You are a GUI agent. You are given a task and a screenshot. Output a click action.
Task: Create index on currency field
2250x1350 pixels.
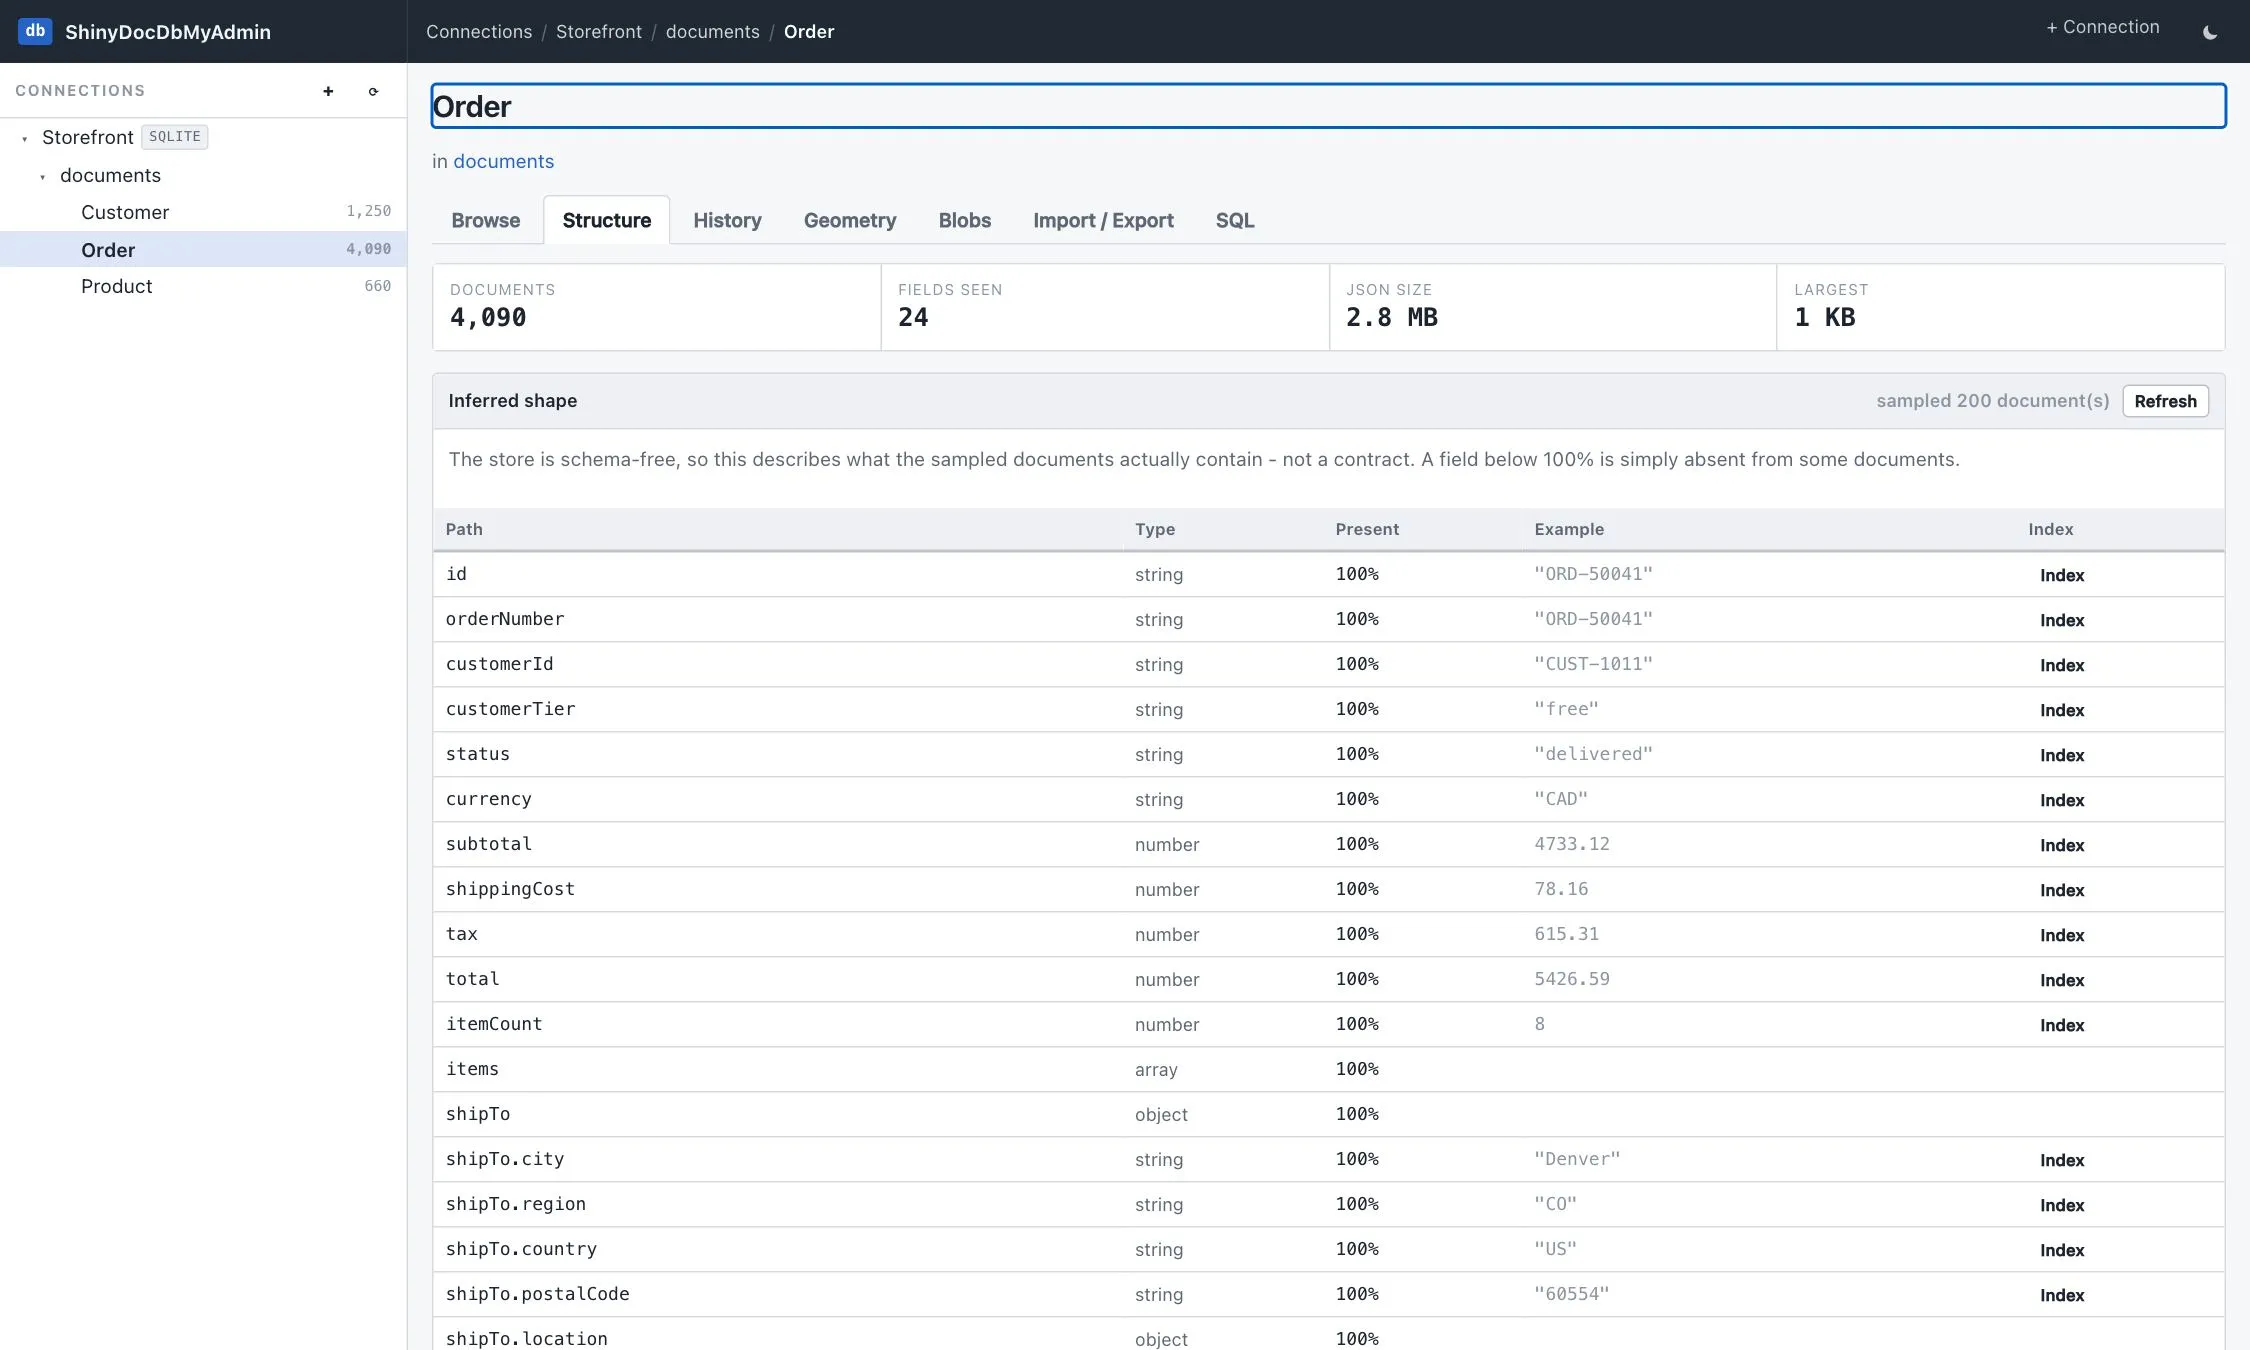[x=2062, y=800]
